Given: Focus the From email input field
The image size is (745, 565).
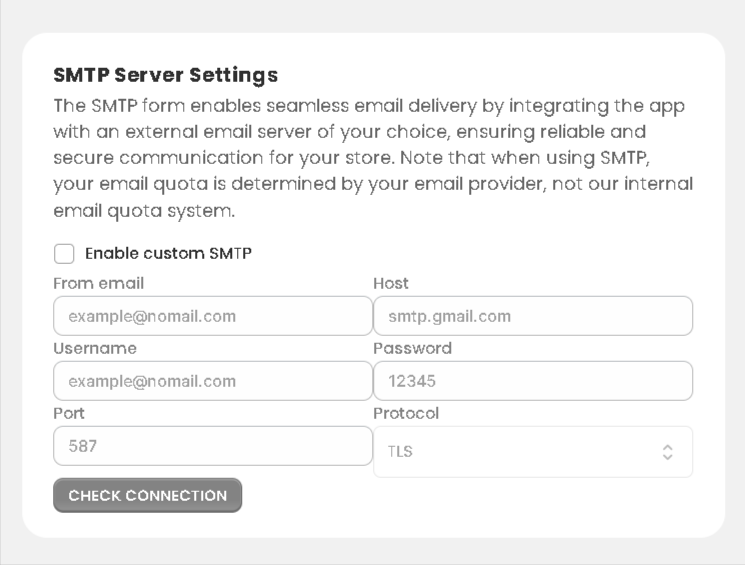Looking at the screenshot, I should pyautogui.click(x=212, y=316).
